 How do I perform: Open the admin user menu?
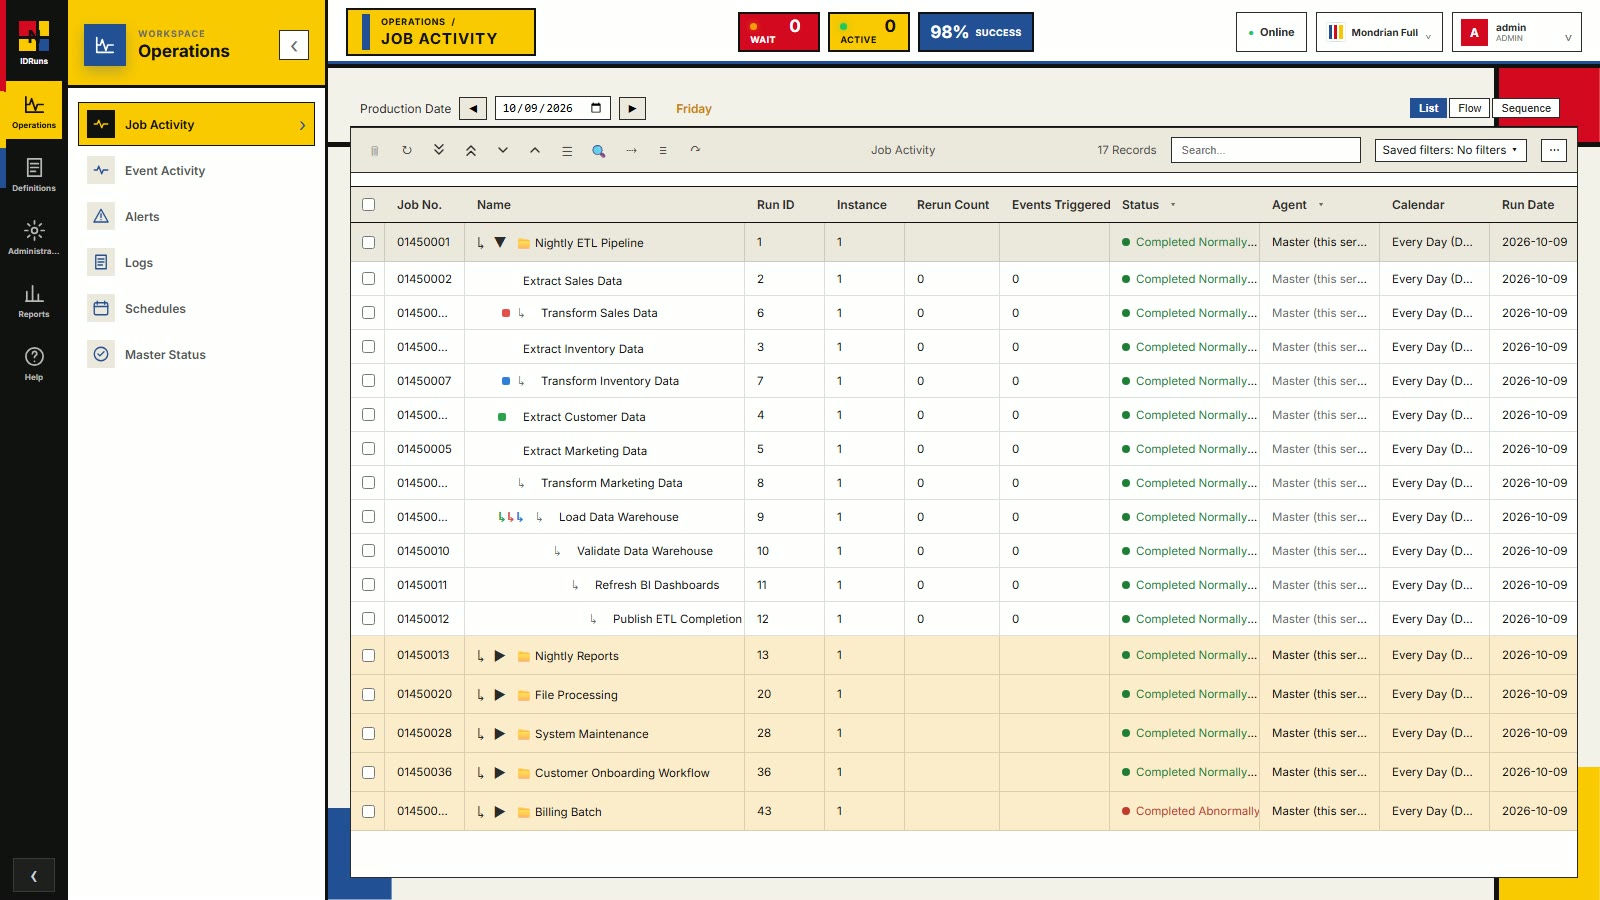click(1517, 32)
